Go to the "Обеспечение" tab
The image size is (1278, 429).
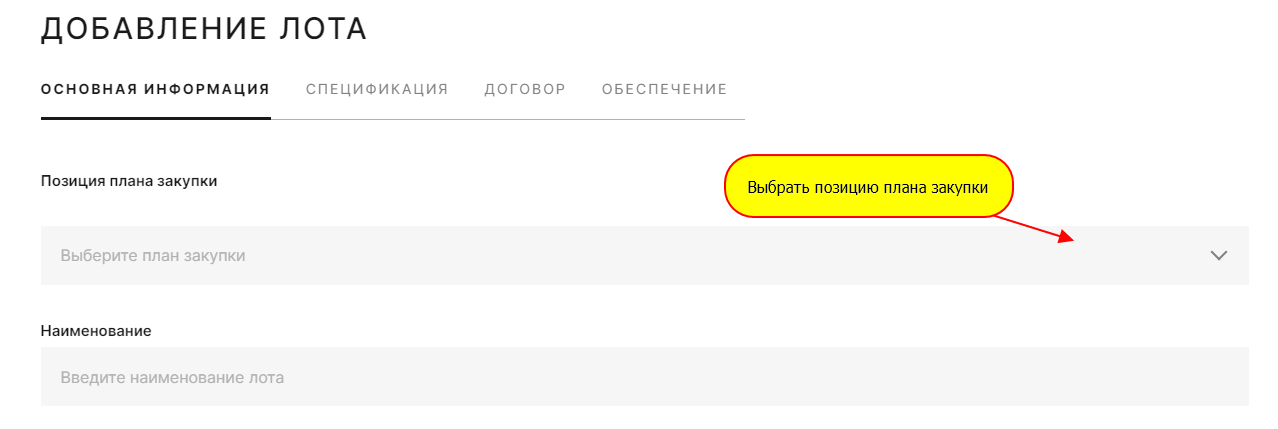pos(664,89)
